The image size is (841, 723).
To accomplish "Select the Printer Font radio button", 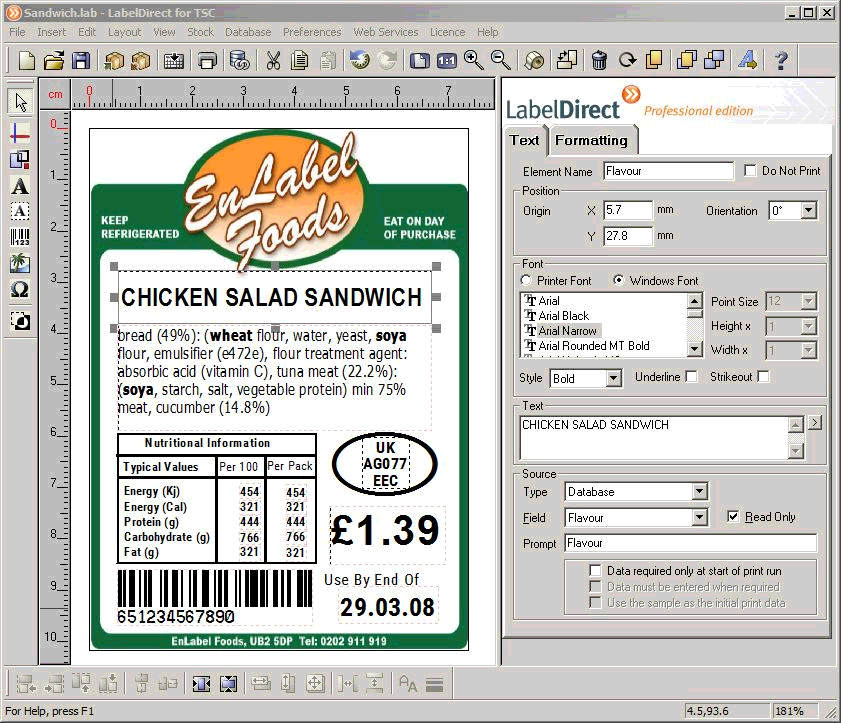I will click(x=526, y=280).
